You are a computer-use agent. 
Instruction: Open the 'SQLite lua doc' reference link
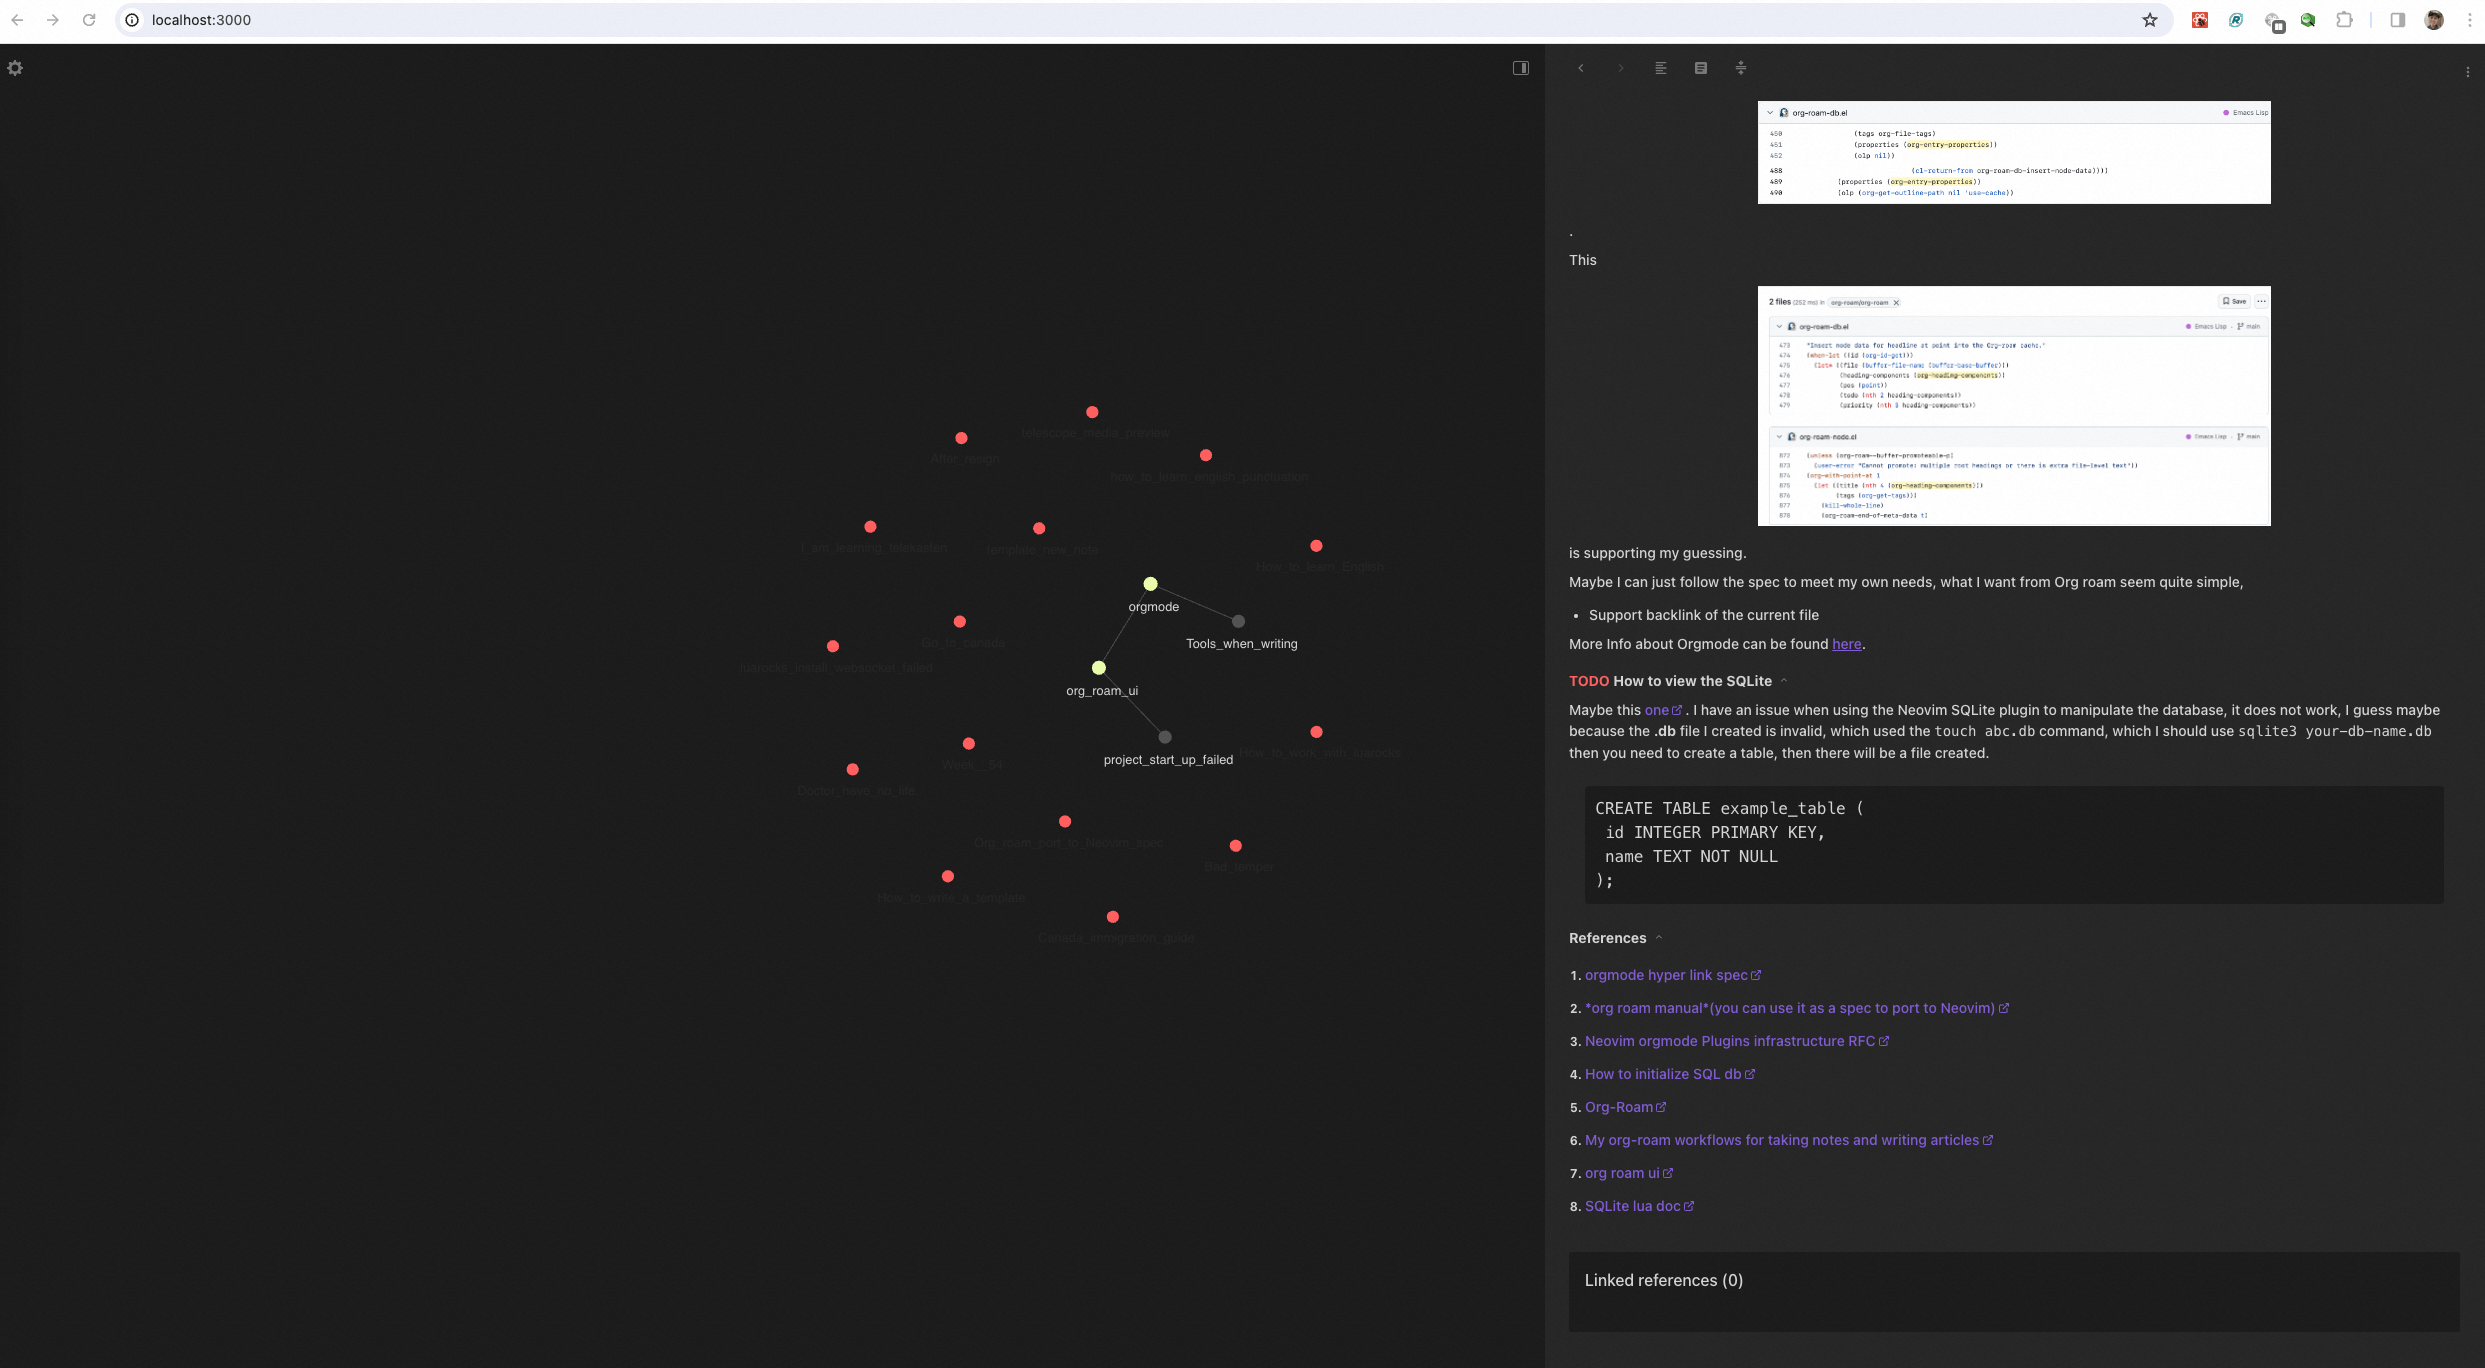click(x=1632, y=1206)
